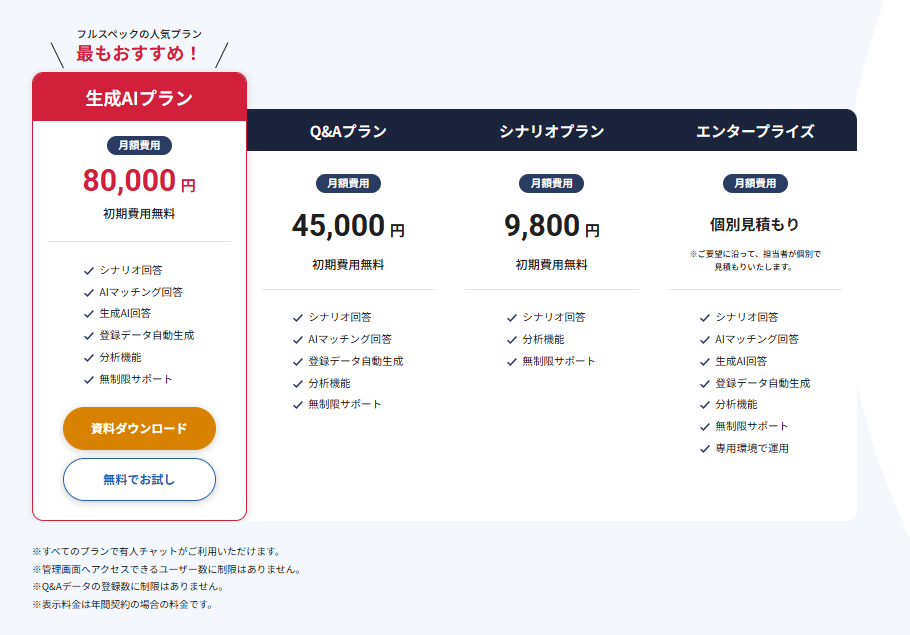Click checkmark beside 分析機能 in 生成AIプラン
Image resolution: width=910 pixels, height=635 pixels.
pos(89,358)
